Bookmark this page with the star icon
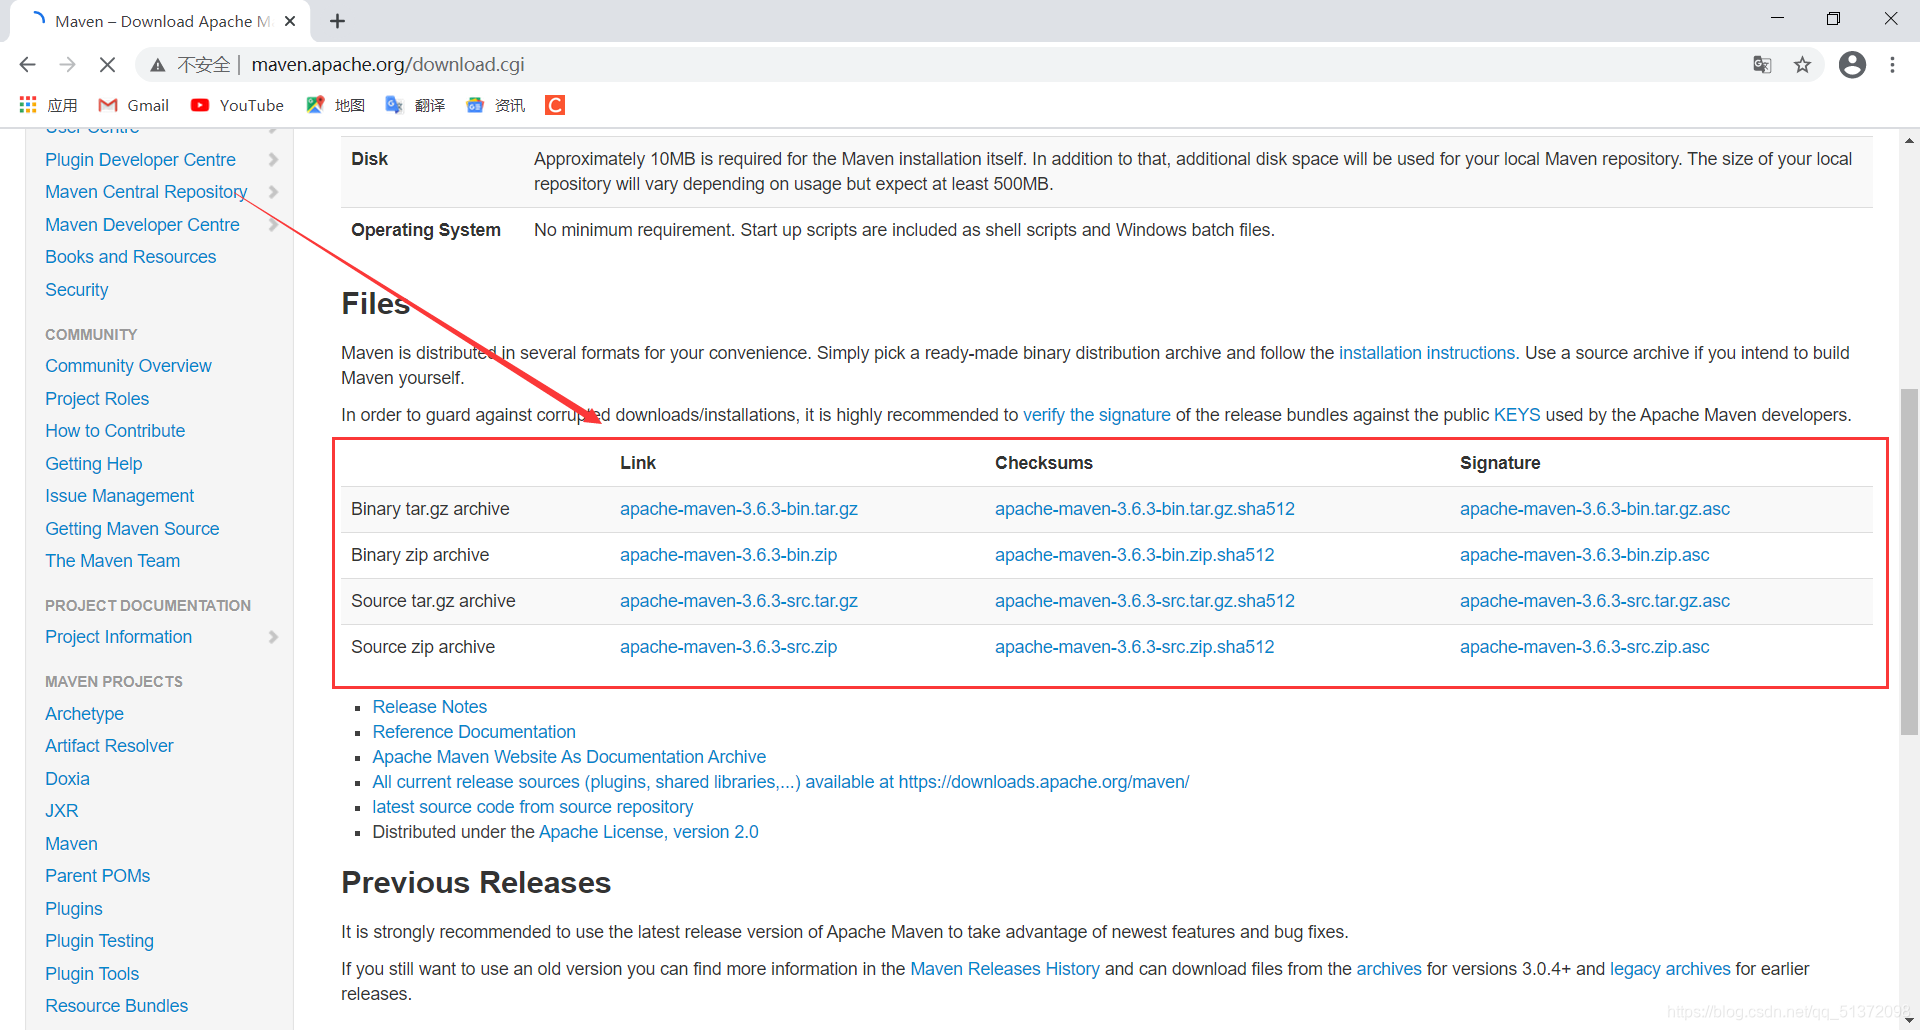The height and width of the screenshot is (1030, 1920). click(x=1802, y=65)
